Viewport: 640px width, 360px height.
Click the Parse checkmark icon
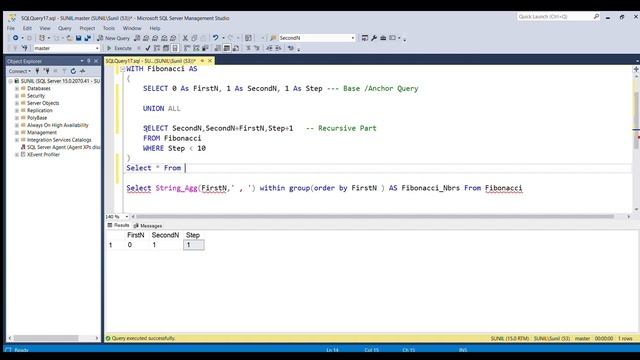[148, 48]
